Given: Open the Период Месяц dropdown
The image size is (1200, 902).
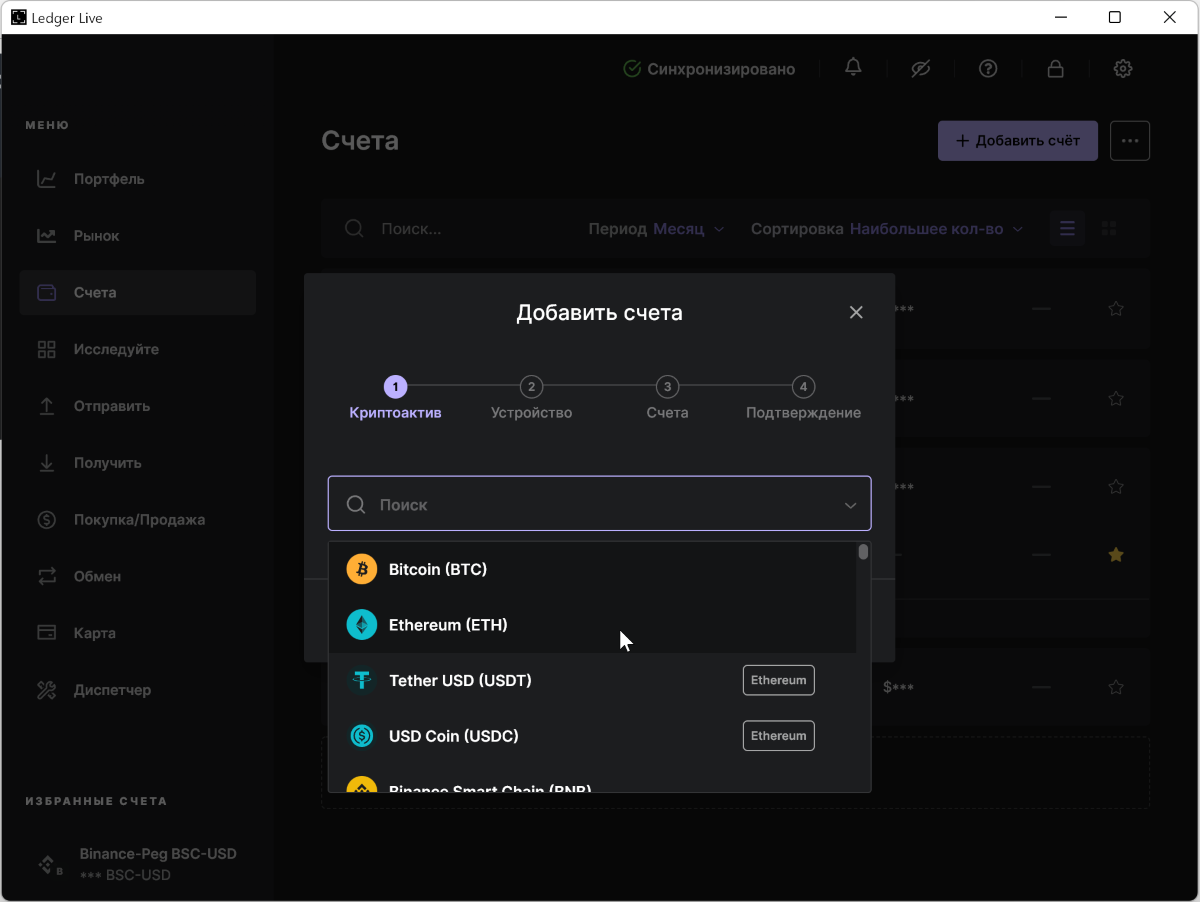Looking at the screenshot, I should 656,229.
